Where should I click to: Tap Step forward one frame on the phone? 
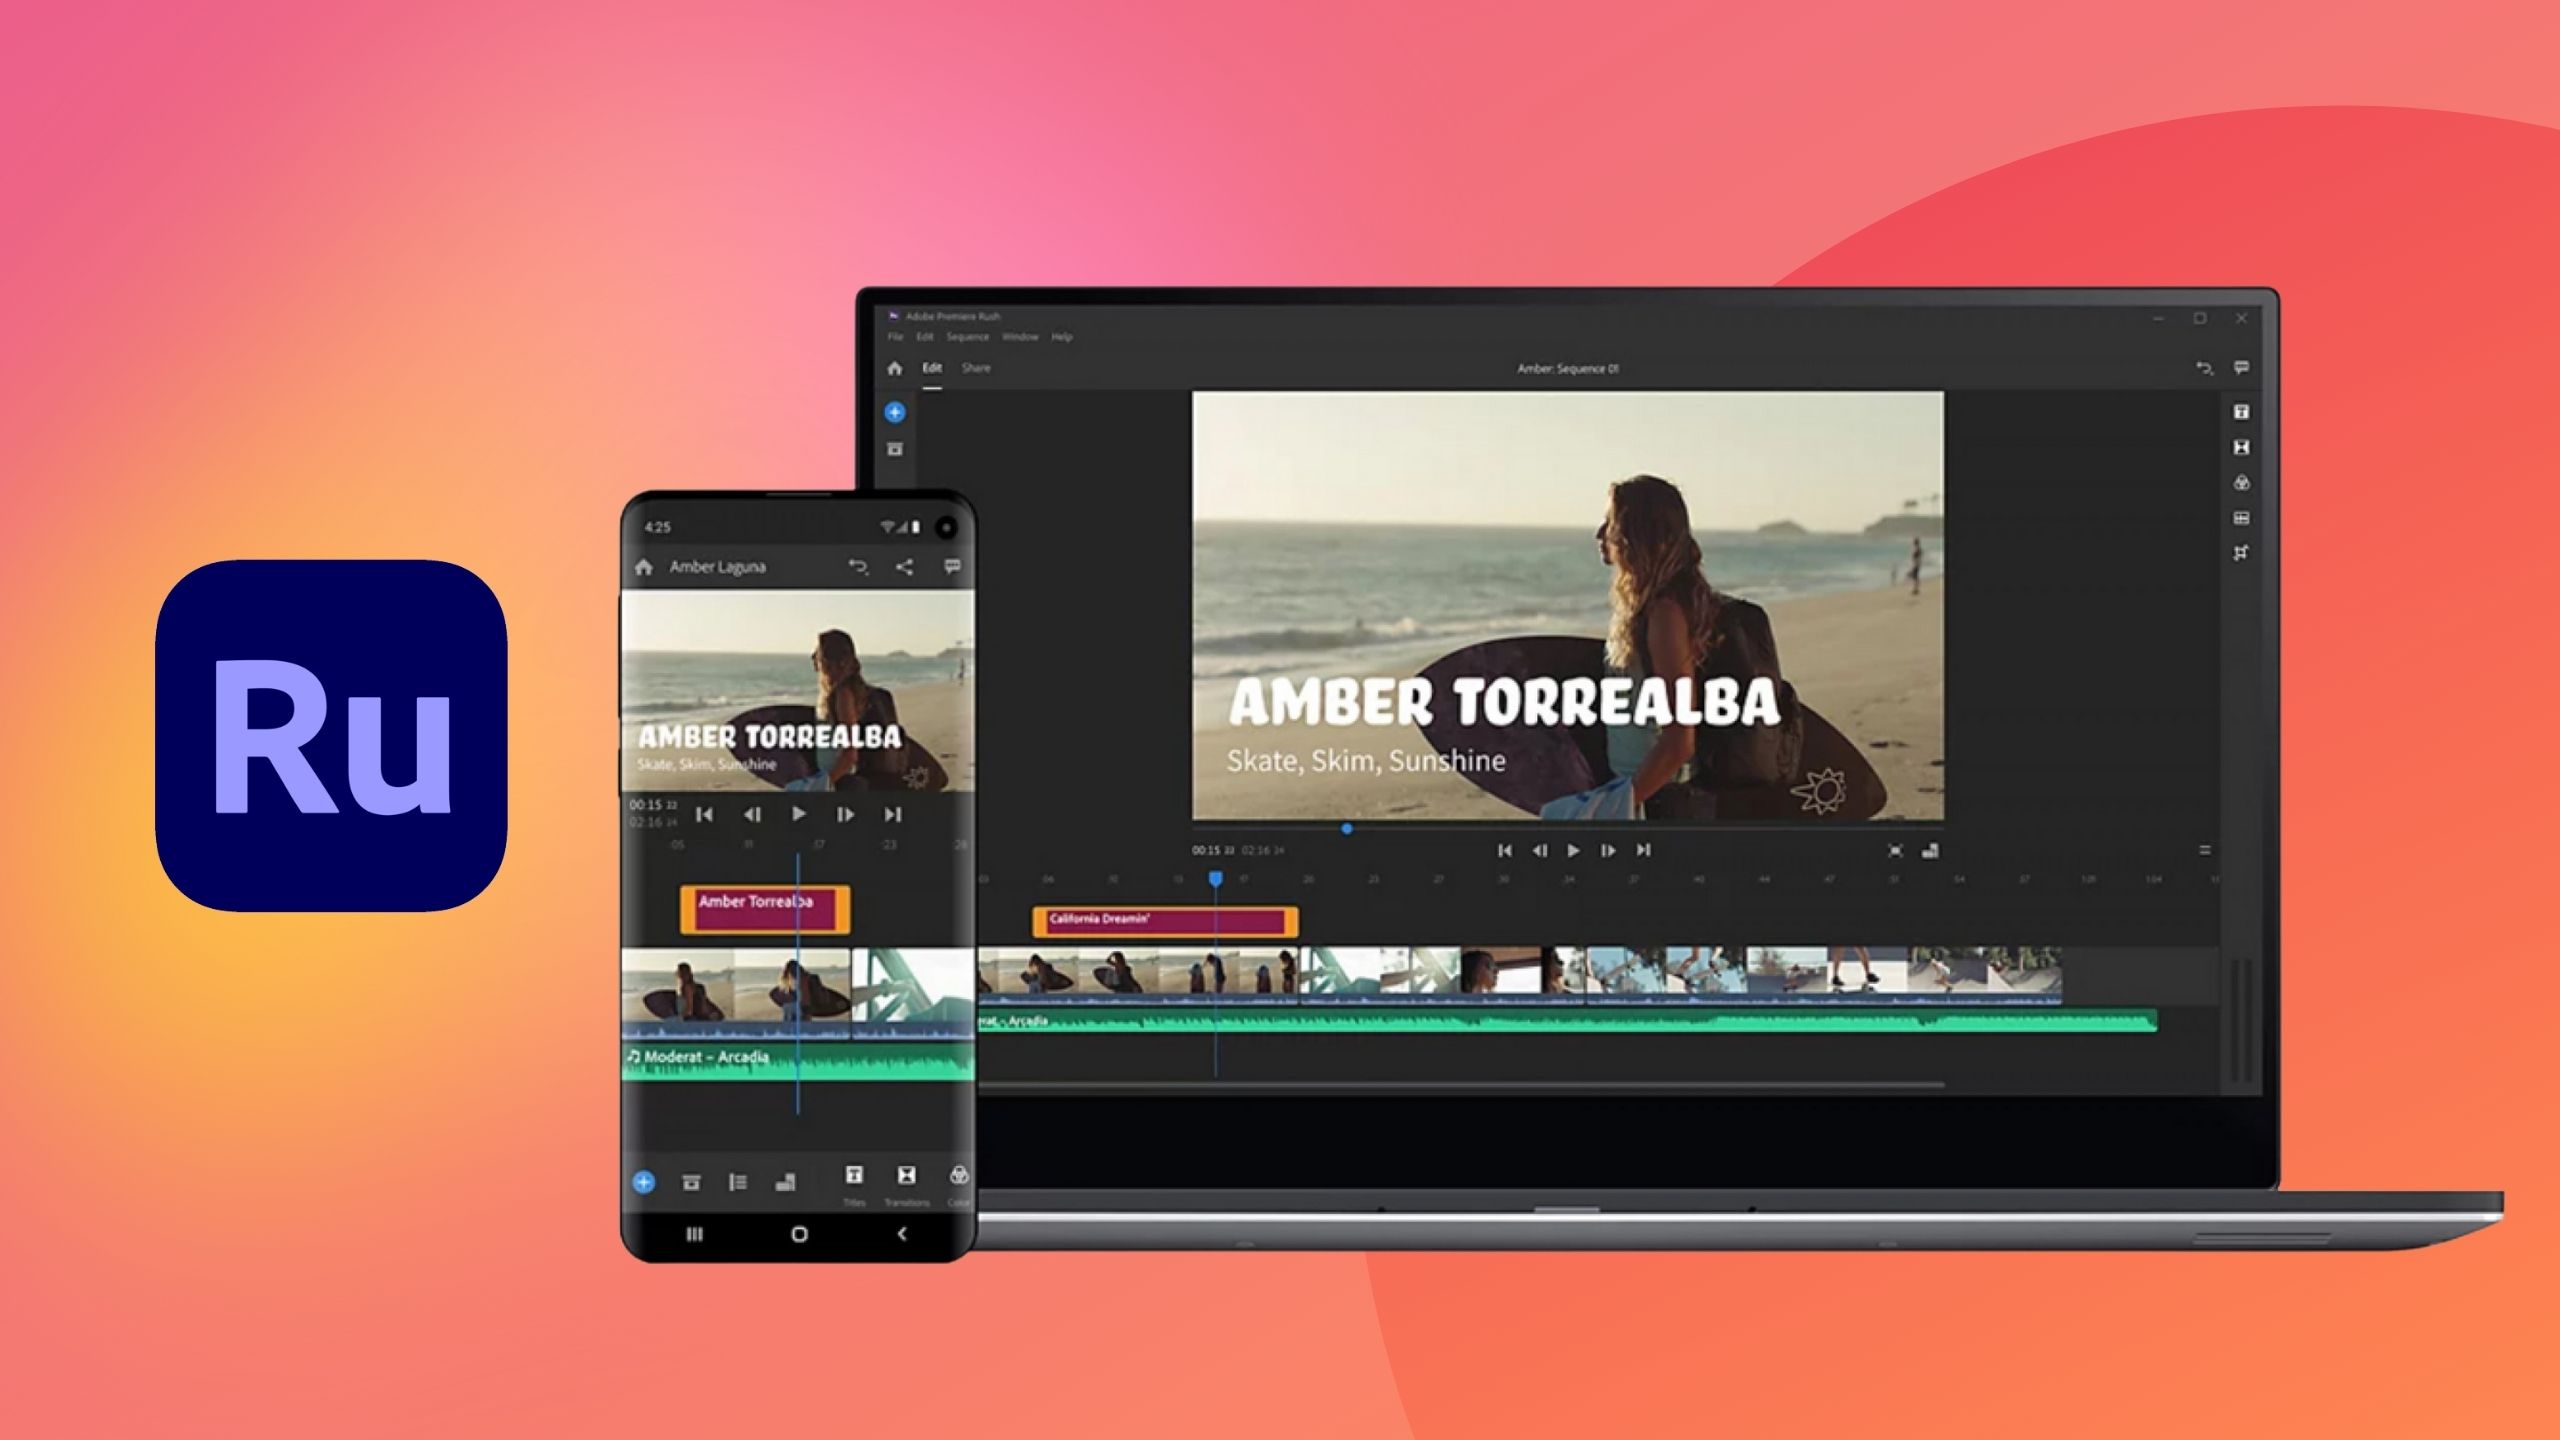point(845,814)
